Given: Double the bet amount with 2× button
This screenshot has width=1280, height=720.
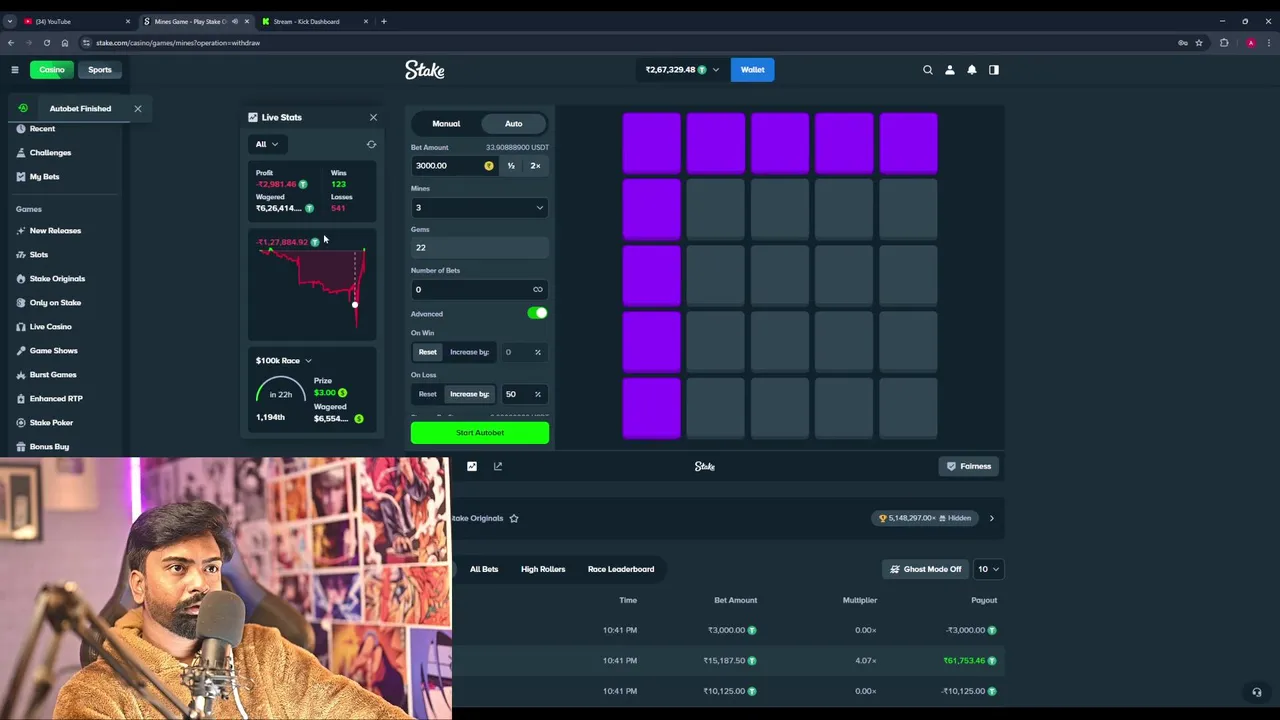Looking at the screenshot, I should tap(535, 166).
